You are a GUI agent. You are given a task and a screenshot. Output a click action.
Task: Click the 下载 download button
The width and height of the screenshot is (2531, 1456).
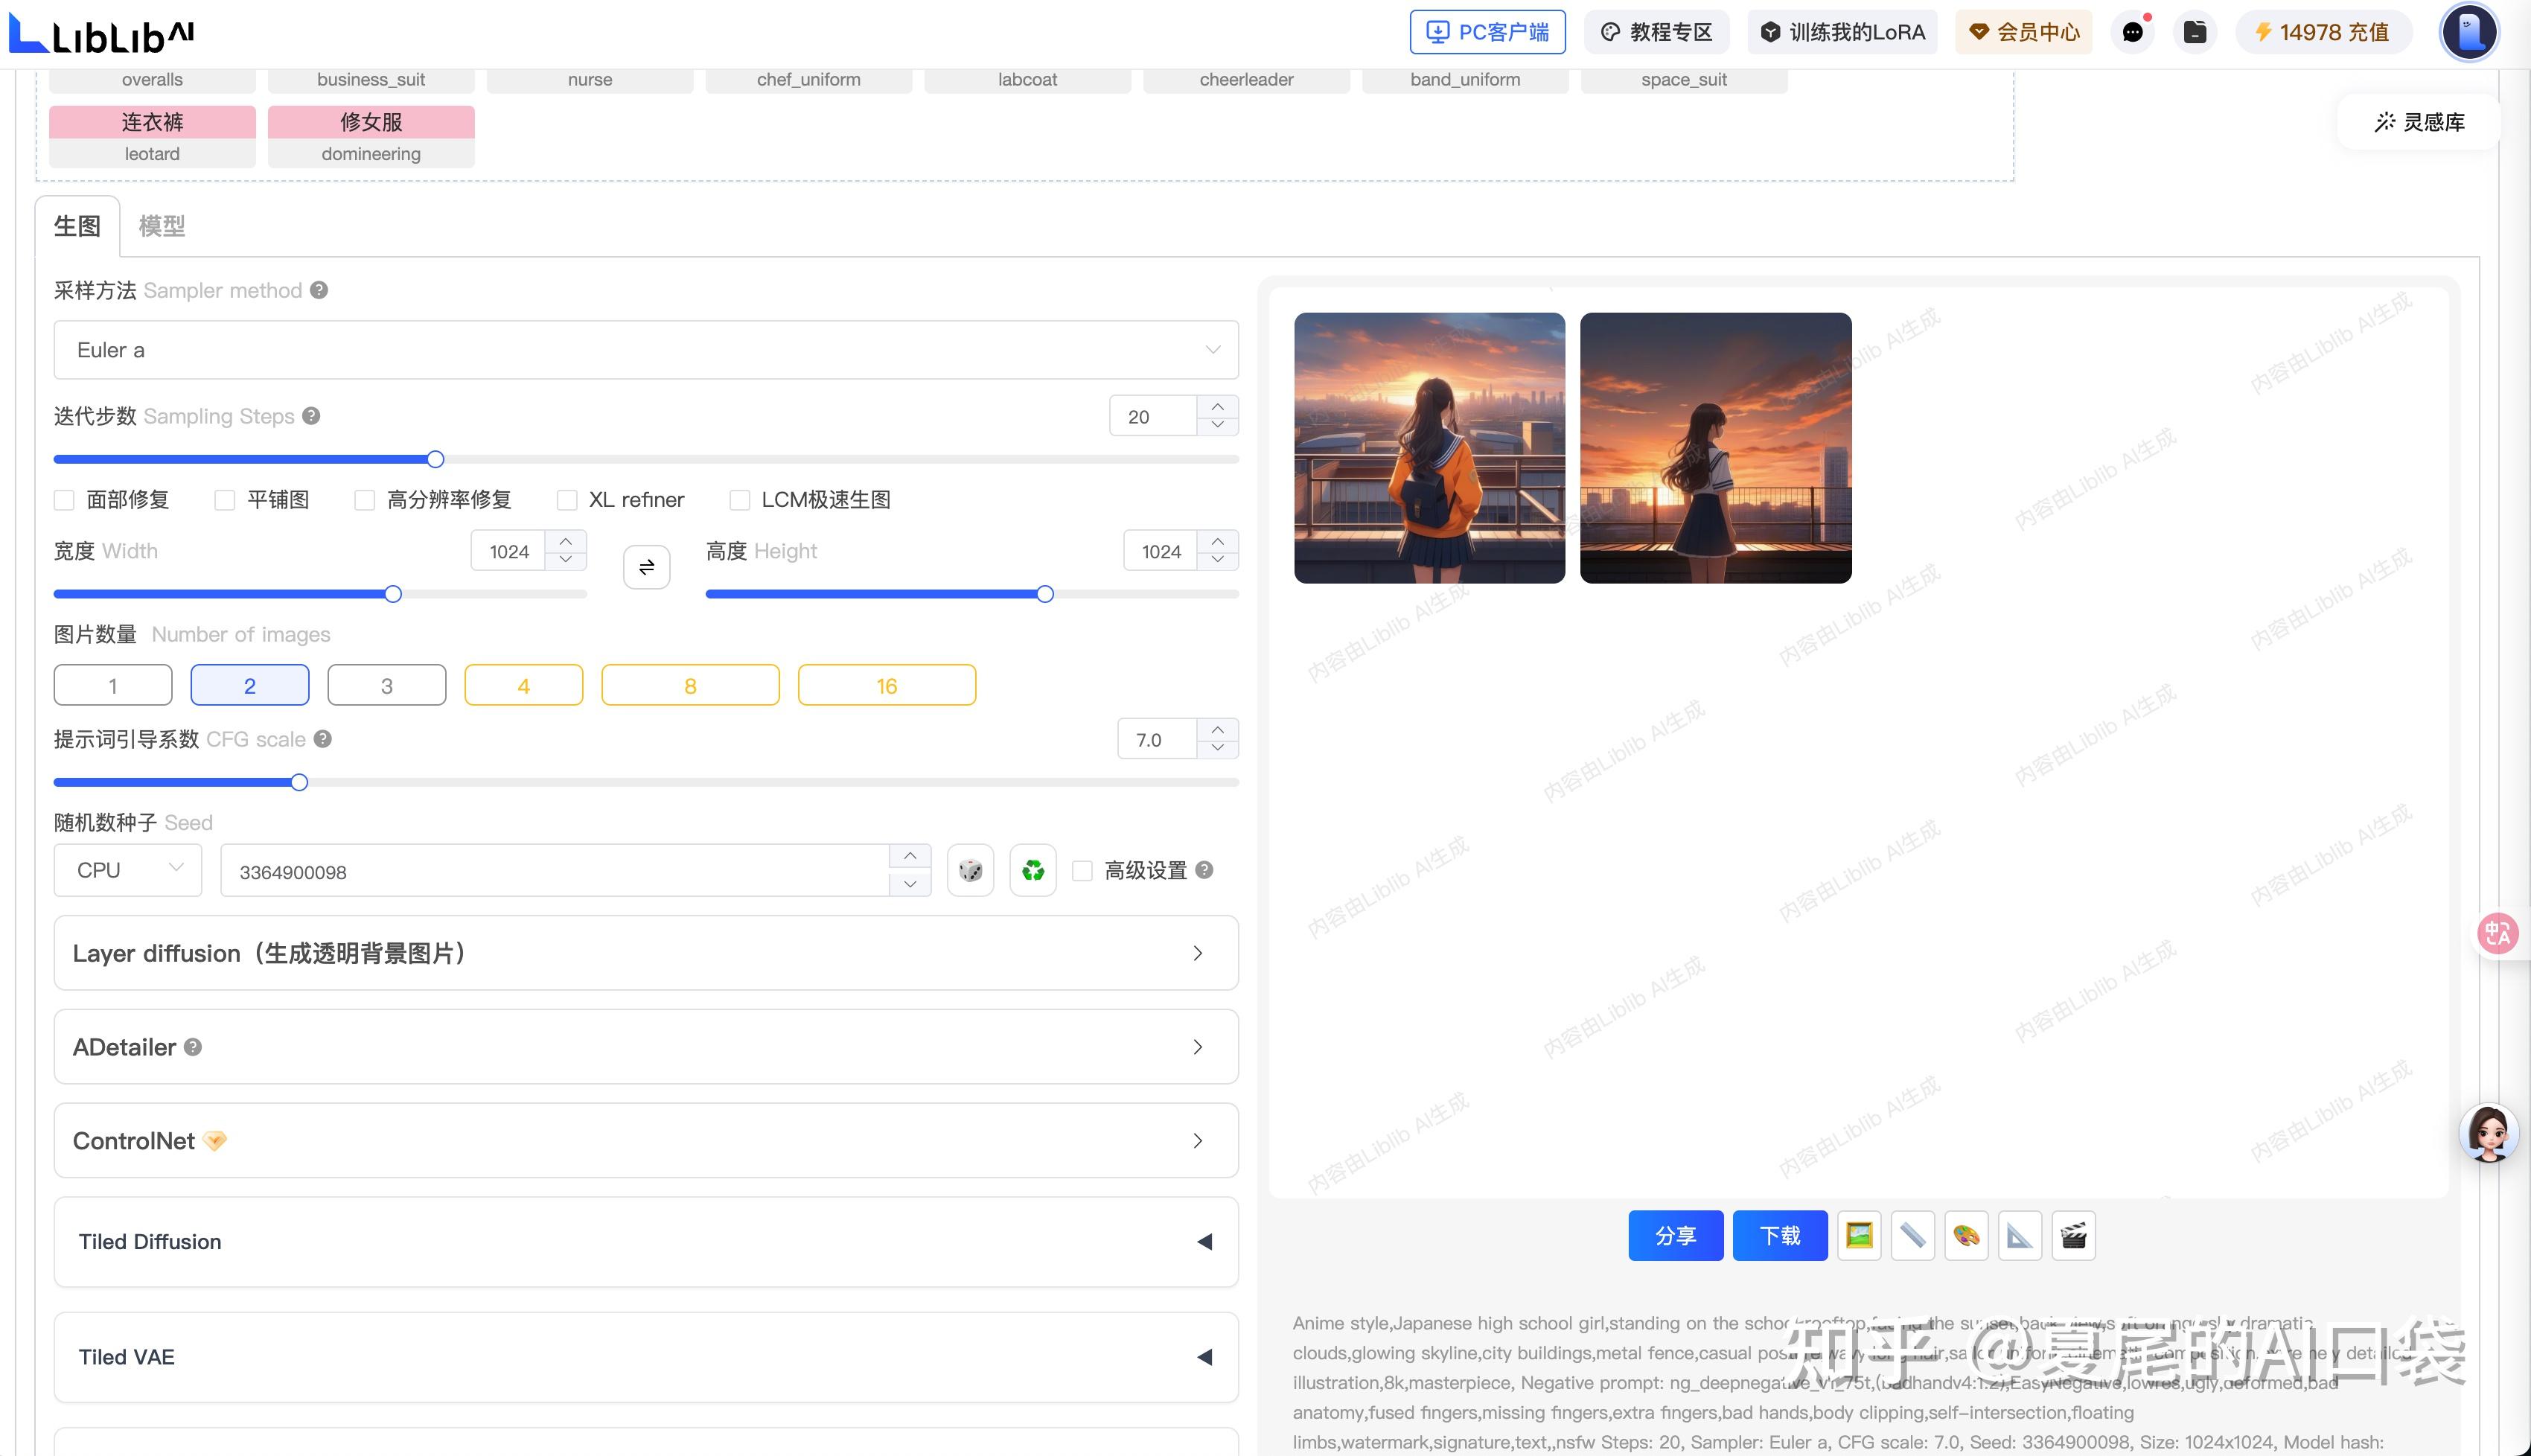pyautogui.click(x=1780, y=1235)
